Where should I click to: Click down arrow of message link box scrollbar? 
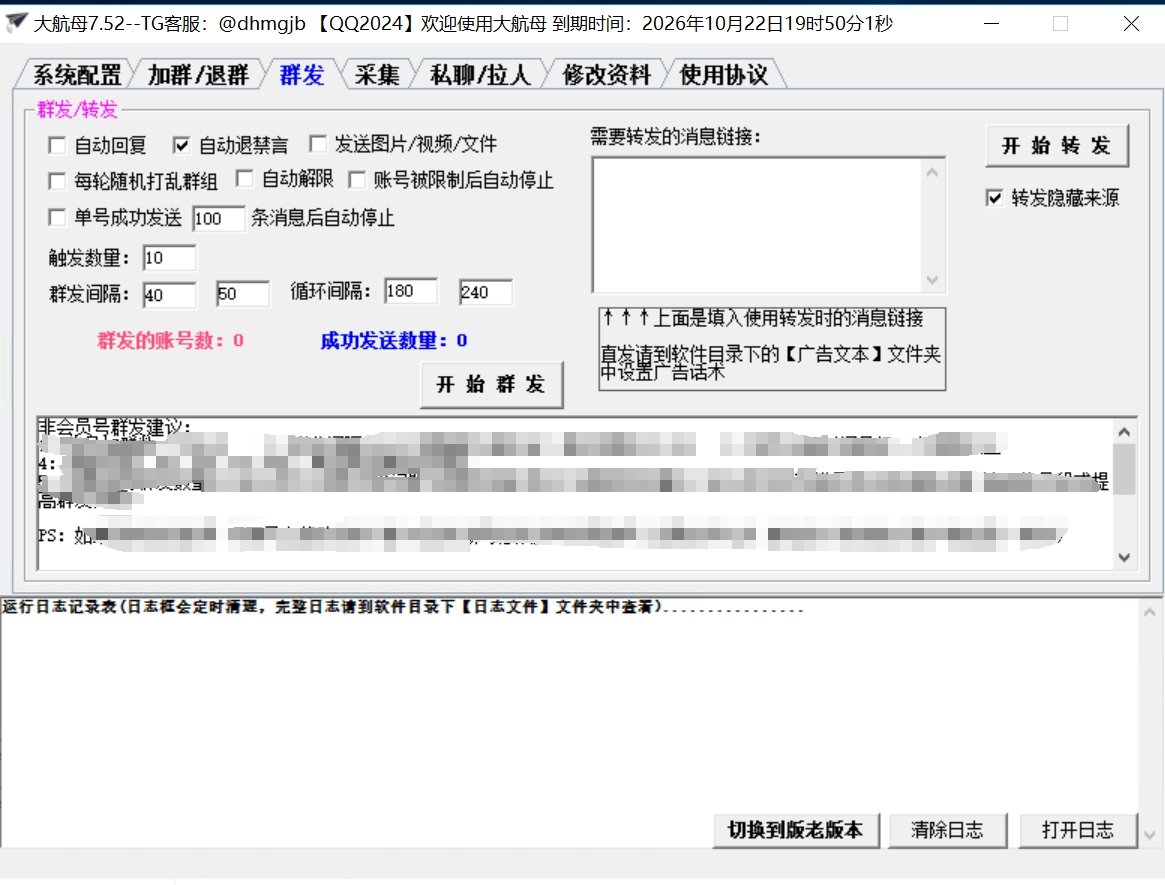[934, 280]
